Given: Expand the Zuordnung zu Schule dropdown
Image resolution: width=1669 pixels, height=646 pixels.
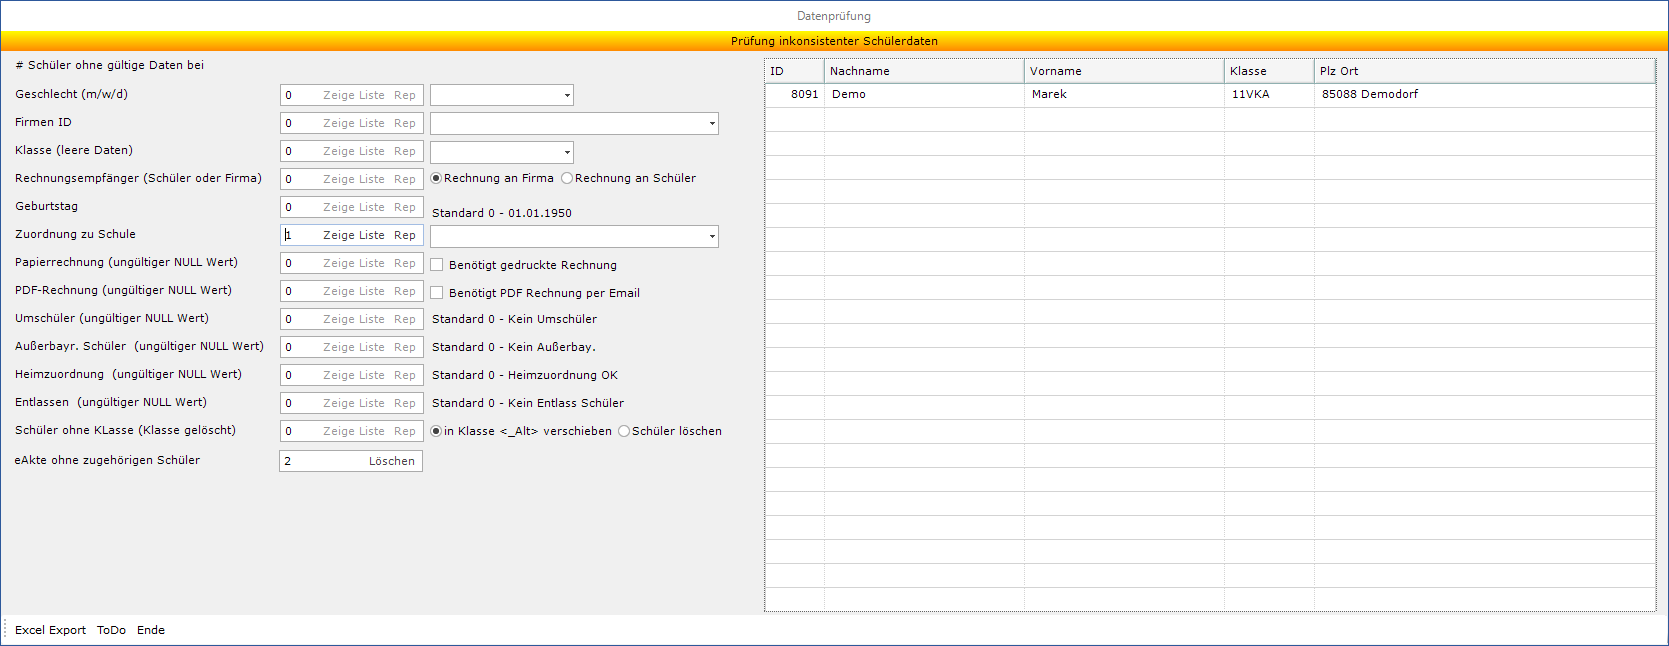Looking at the screenshot, I should coord(712,236).
